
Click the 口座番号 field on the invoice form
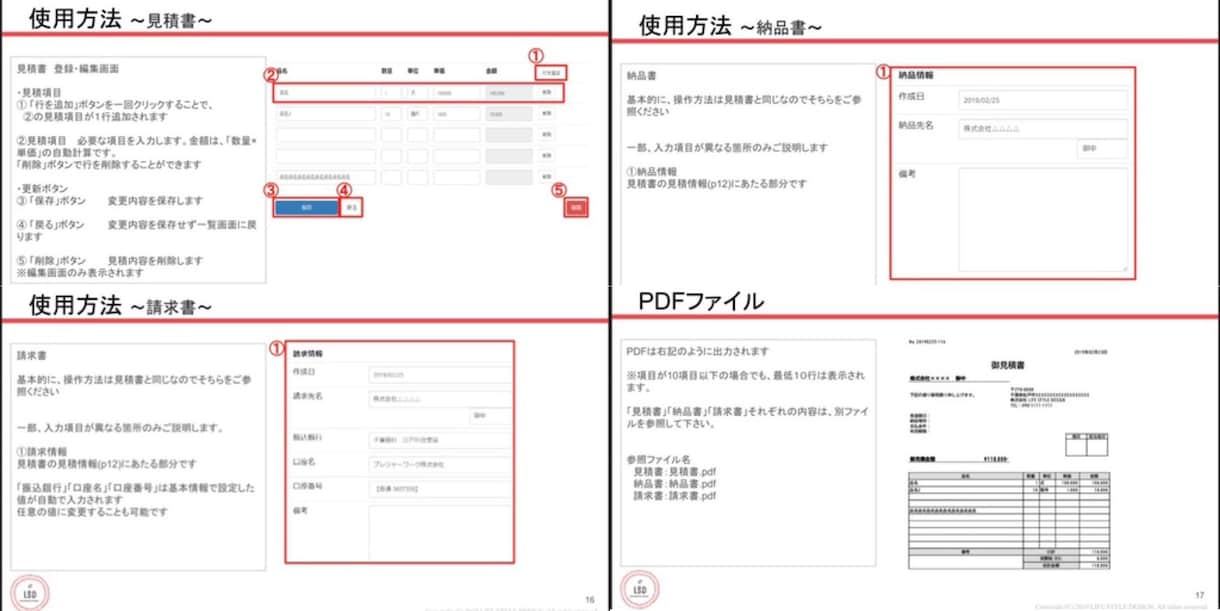tap(440, 487)
